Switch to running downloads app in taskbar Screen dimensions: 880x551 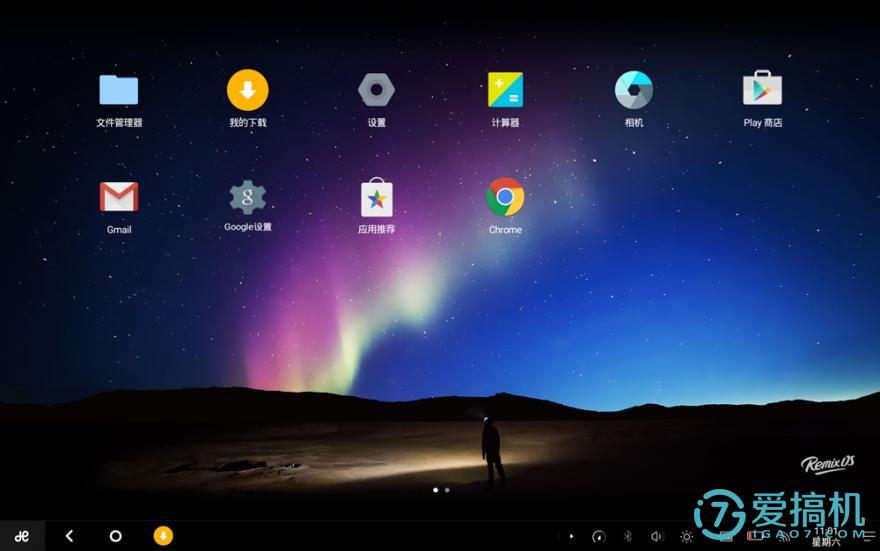[x=163, y=535]
